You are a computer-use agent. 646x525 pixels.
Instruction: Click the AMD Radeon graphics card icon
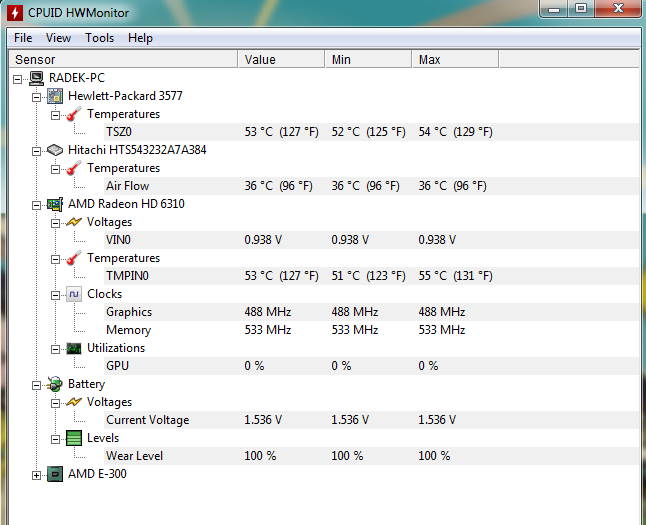[55, 204]
